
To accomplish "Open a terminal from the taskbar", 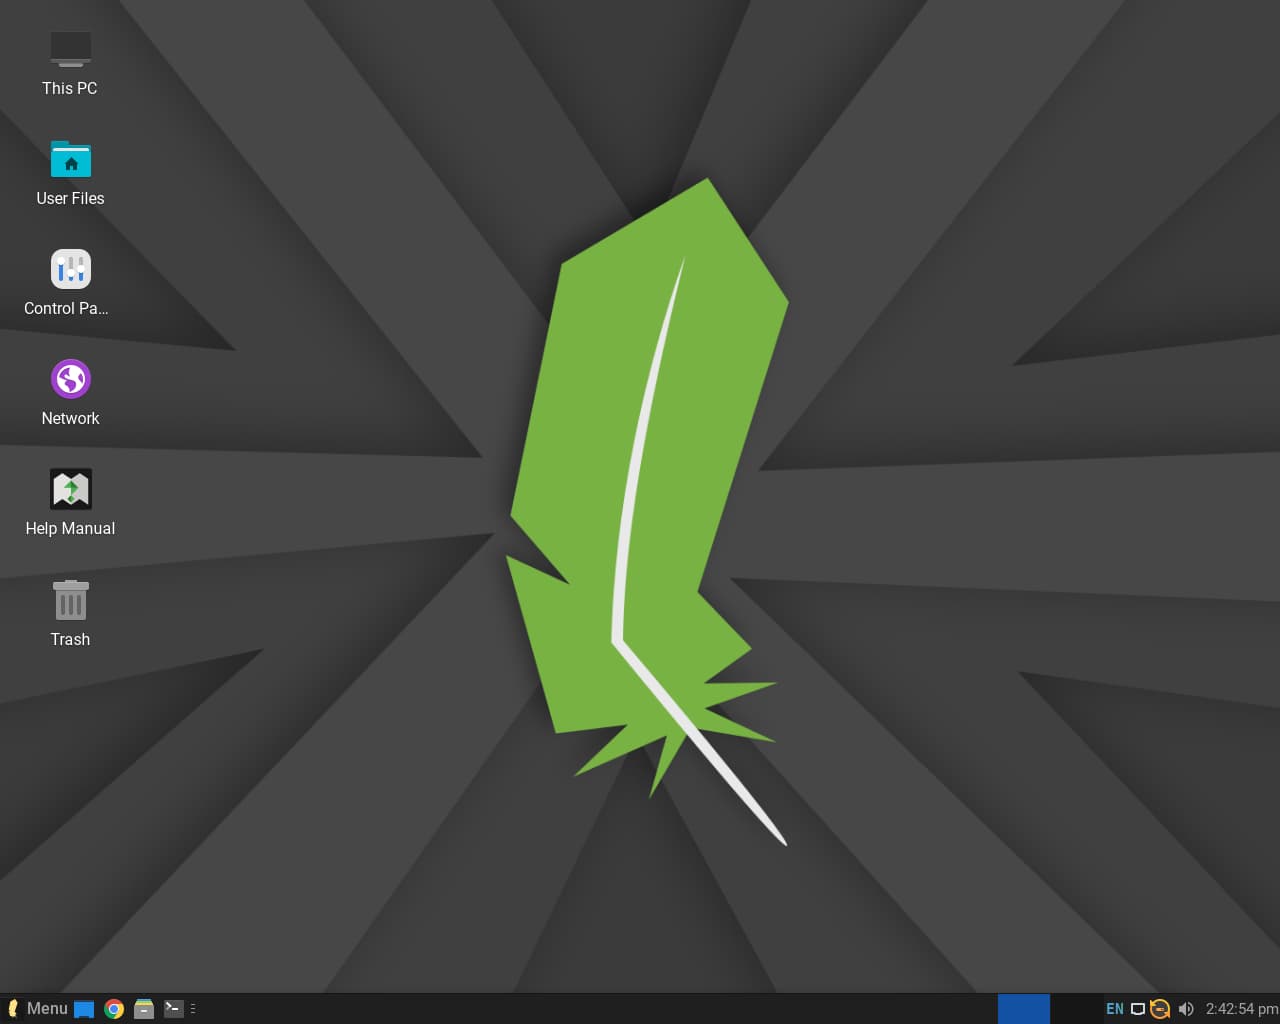I will (x=172, y=1009).
